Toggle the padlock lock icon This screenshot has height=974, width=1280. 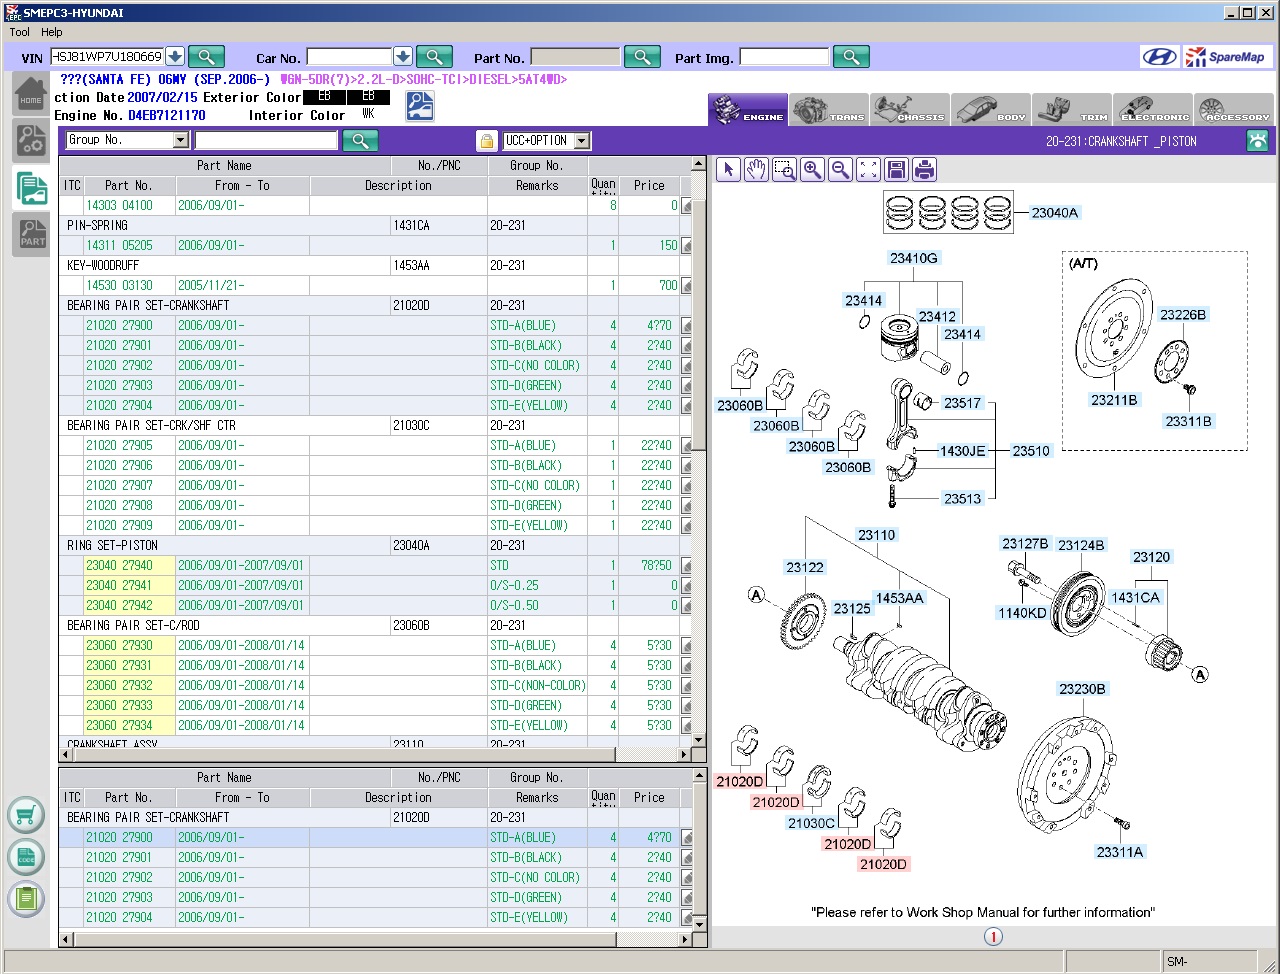pyautogui.click(x=486, y=141)
